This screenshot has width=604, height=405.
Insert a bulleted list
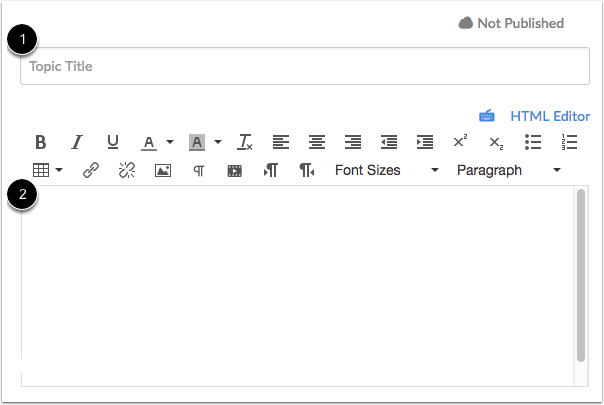point(533,142)
